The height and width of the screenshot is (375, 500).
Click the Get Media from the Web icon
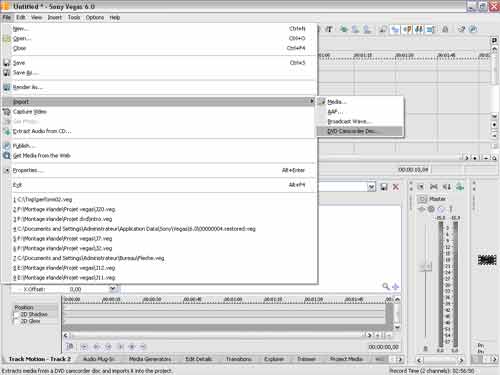point(7,156)
